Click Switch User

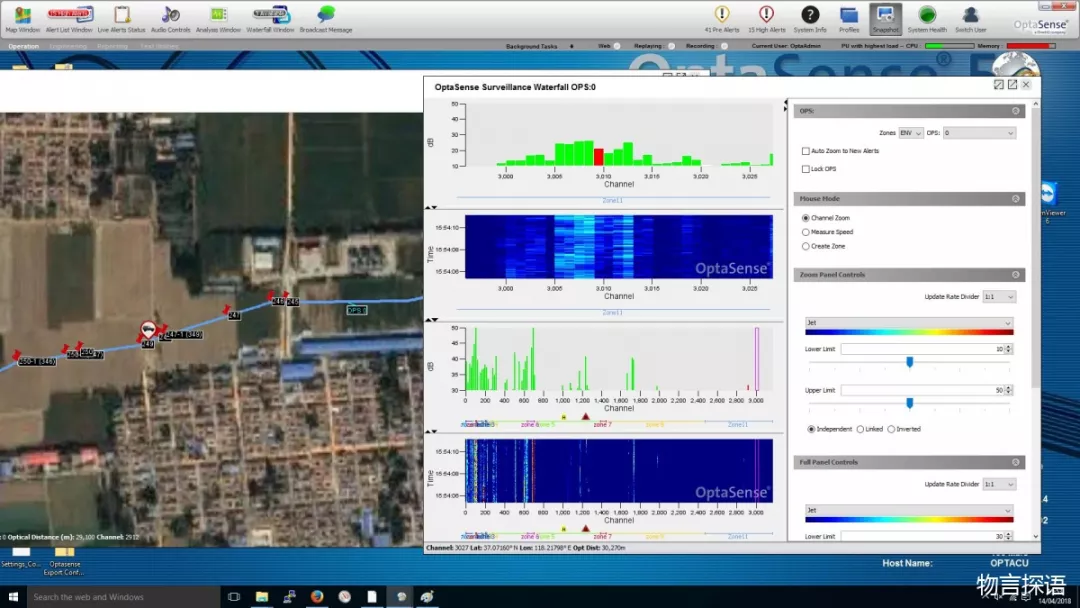(x=970, y=19)
